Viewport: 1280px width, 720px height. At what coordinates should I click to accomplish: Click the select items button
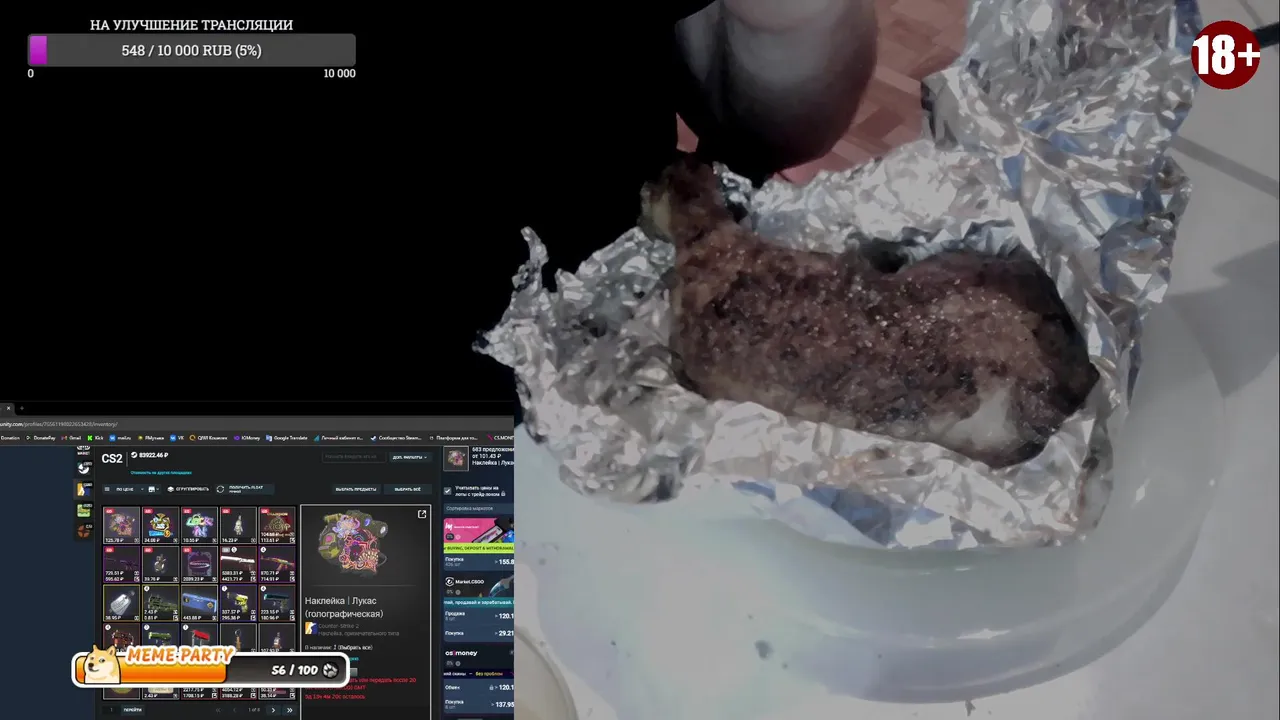point(356,489)
